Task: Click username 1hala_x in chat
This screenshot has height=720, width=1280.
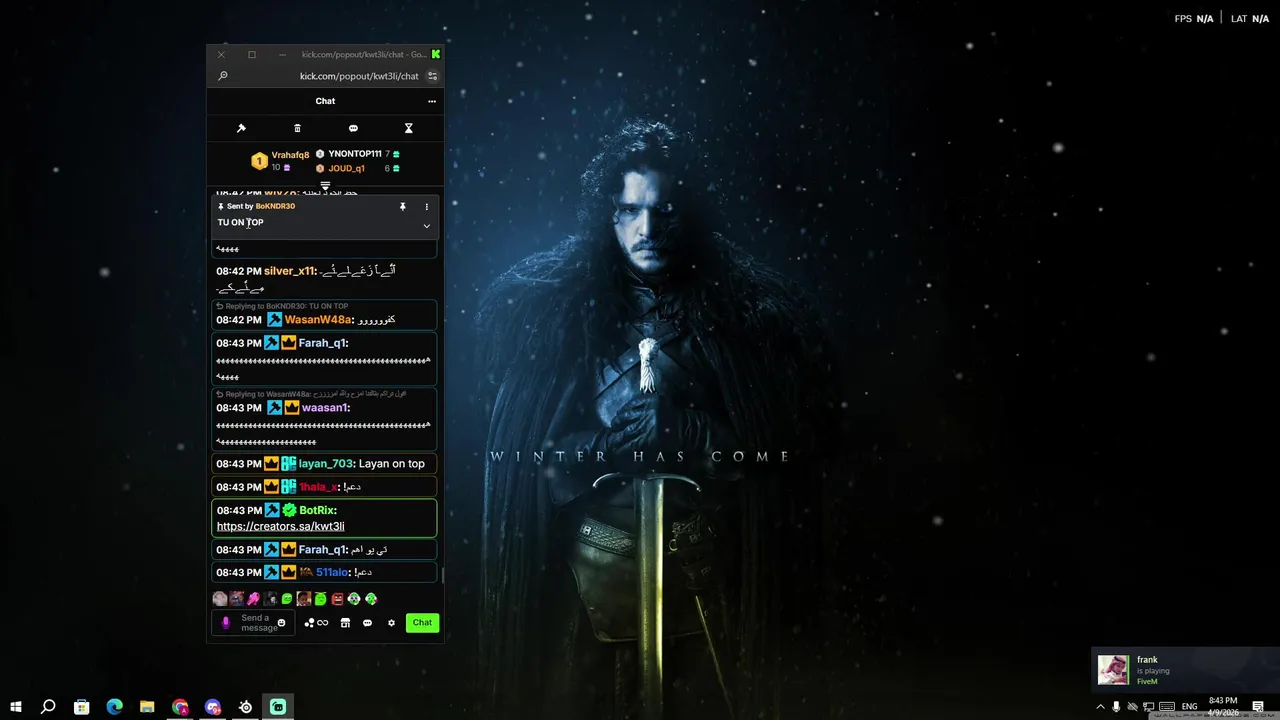Action: coord(318,487)
